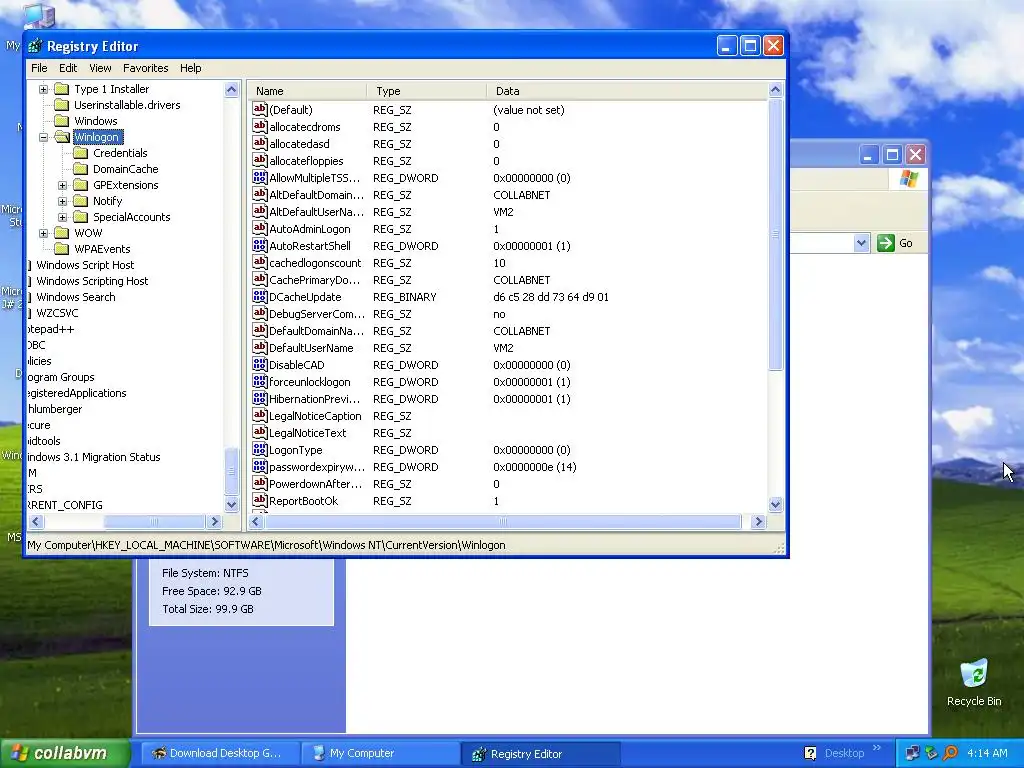Click the Userinstallable.drivers folder icon
Image resolution: width=1024 pixels, height=768 pixels.
(61, 104)
